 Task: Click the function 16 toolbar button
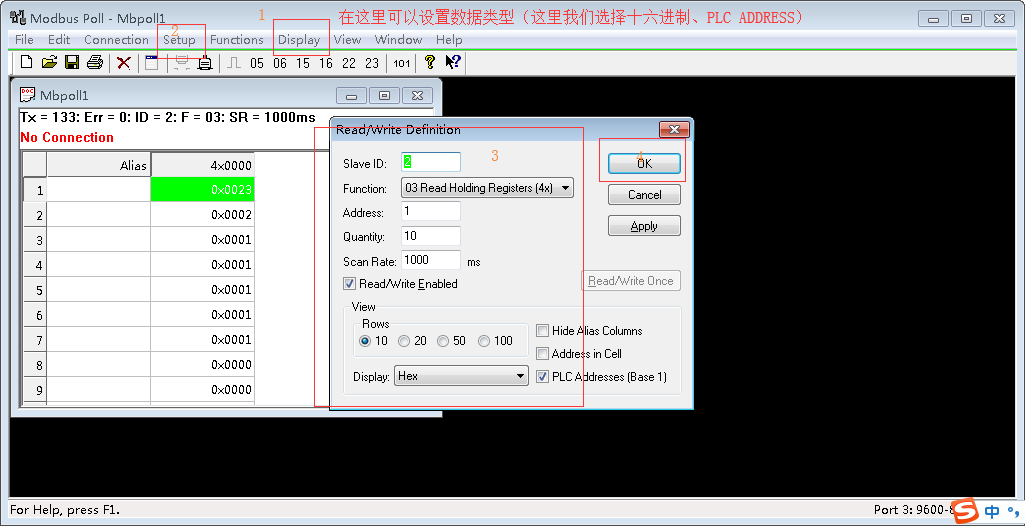pos(325,63)
